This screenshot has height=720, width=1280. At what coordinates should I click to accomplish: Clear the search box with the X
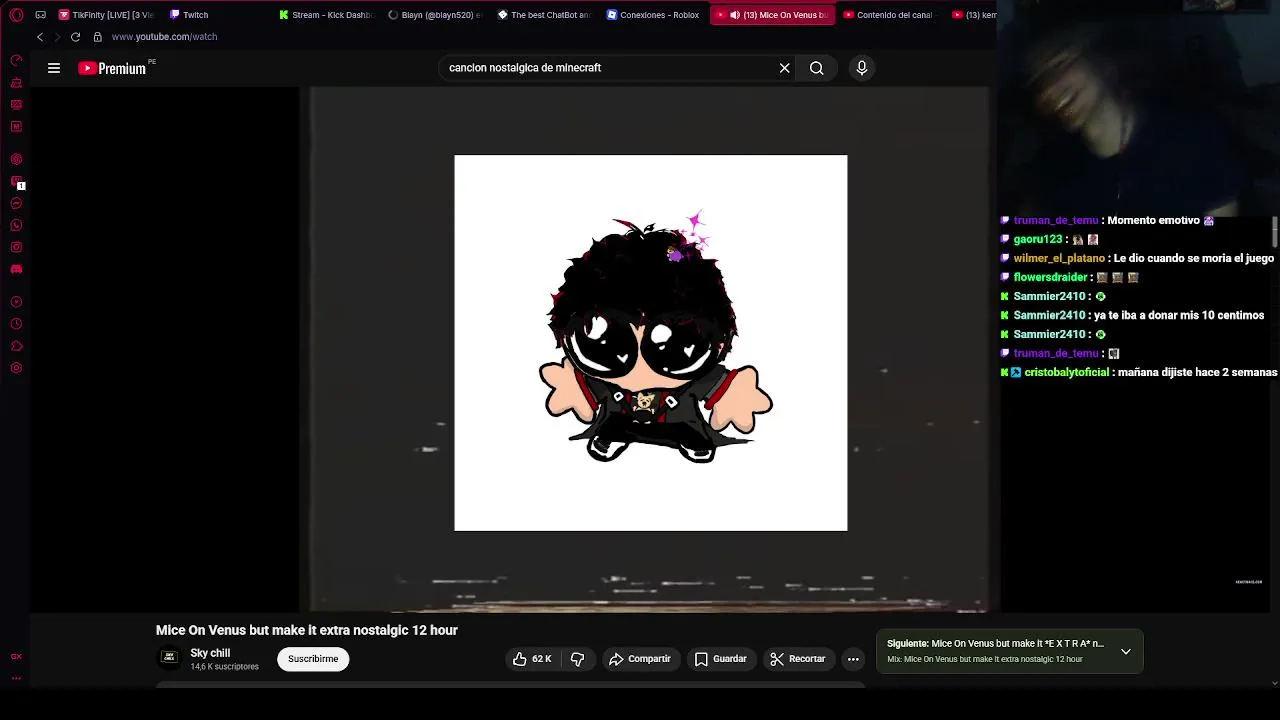pos(785,68)
